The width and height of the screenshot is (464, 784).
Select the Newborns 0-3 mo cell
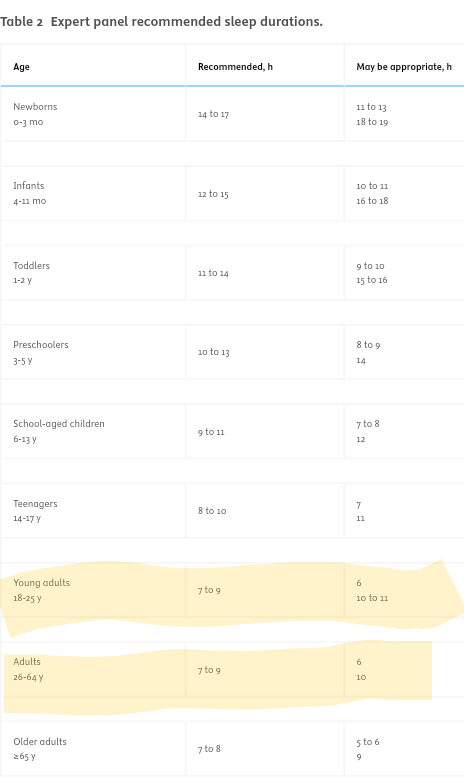93,114
